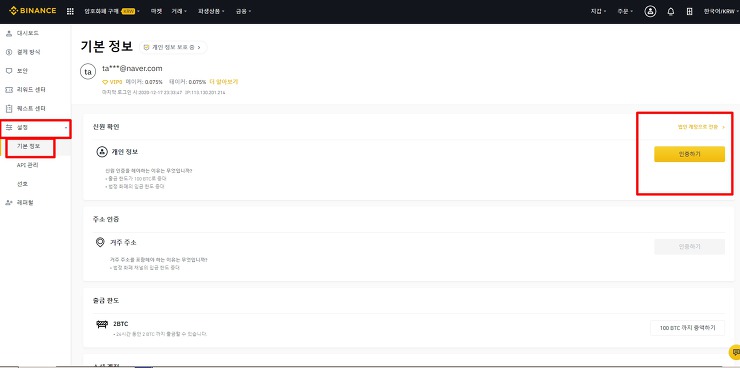The width and height of the screenshot is (740, 368).
Task: Open notifications bell icon
Action: 671,11
